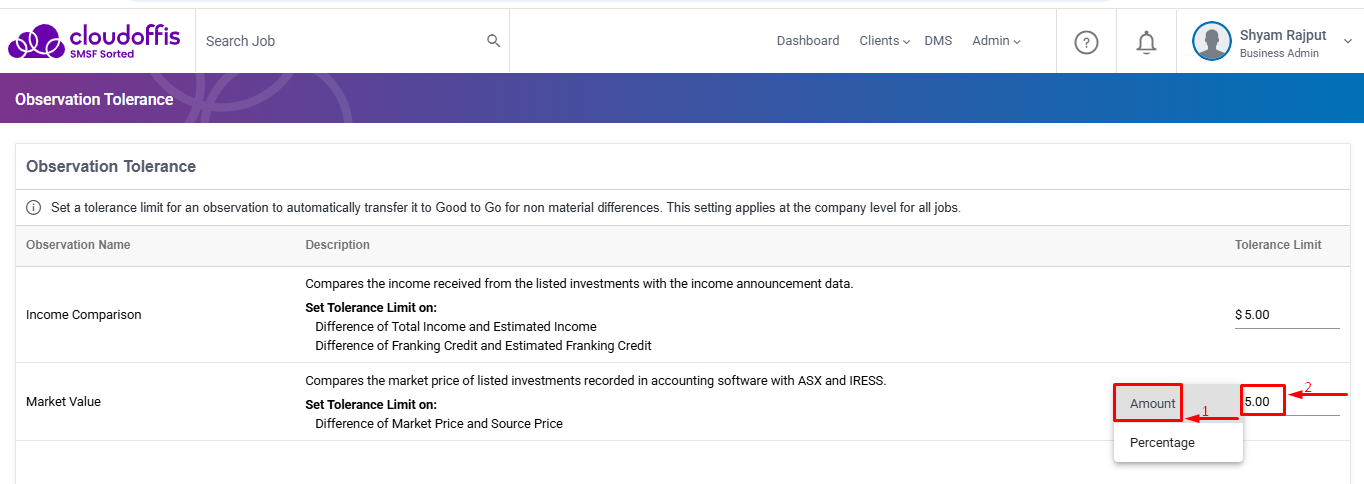Click 'Difference of Total Income and Estimated Income'
The image size is (1364, 484).
coord(456,327)
